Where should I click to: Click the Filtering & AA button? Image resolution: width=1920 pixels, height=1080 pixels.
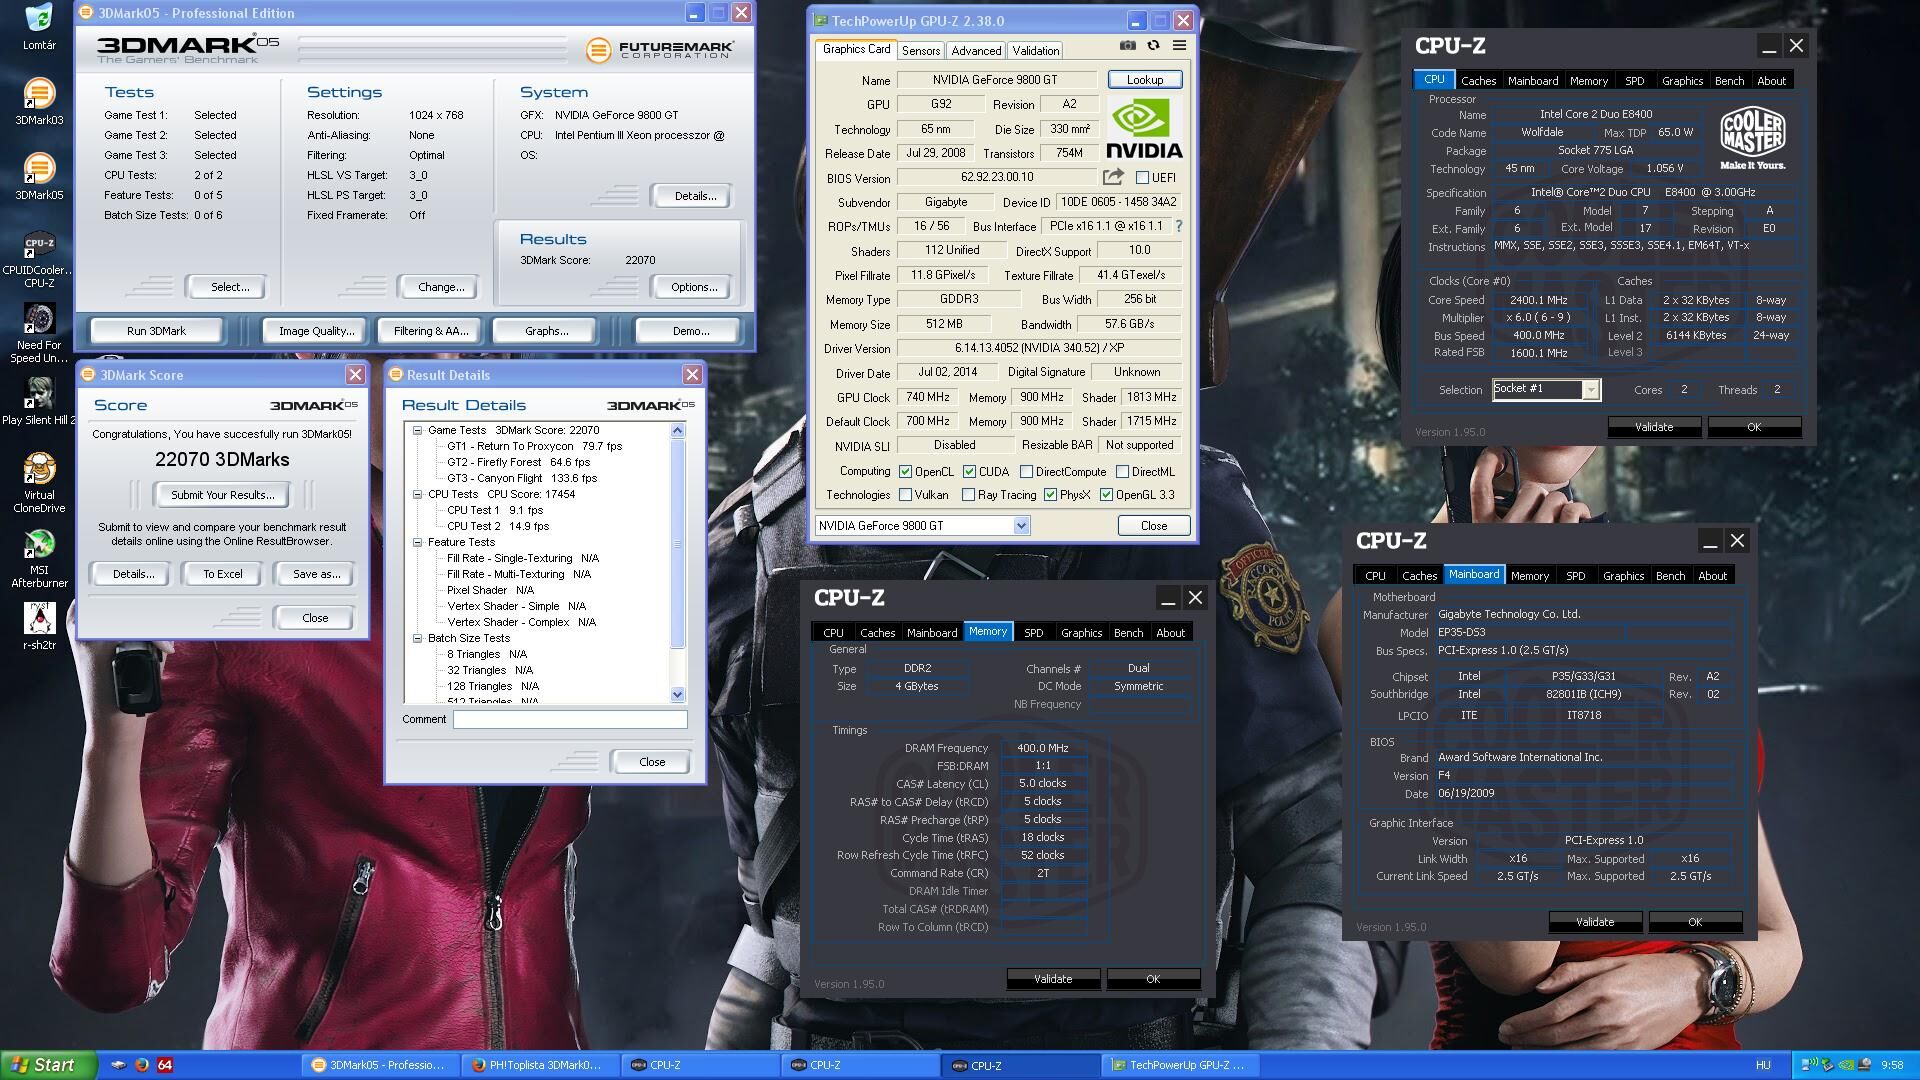click(x=431, y=331)
